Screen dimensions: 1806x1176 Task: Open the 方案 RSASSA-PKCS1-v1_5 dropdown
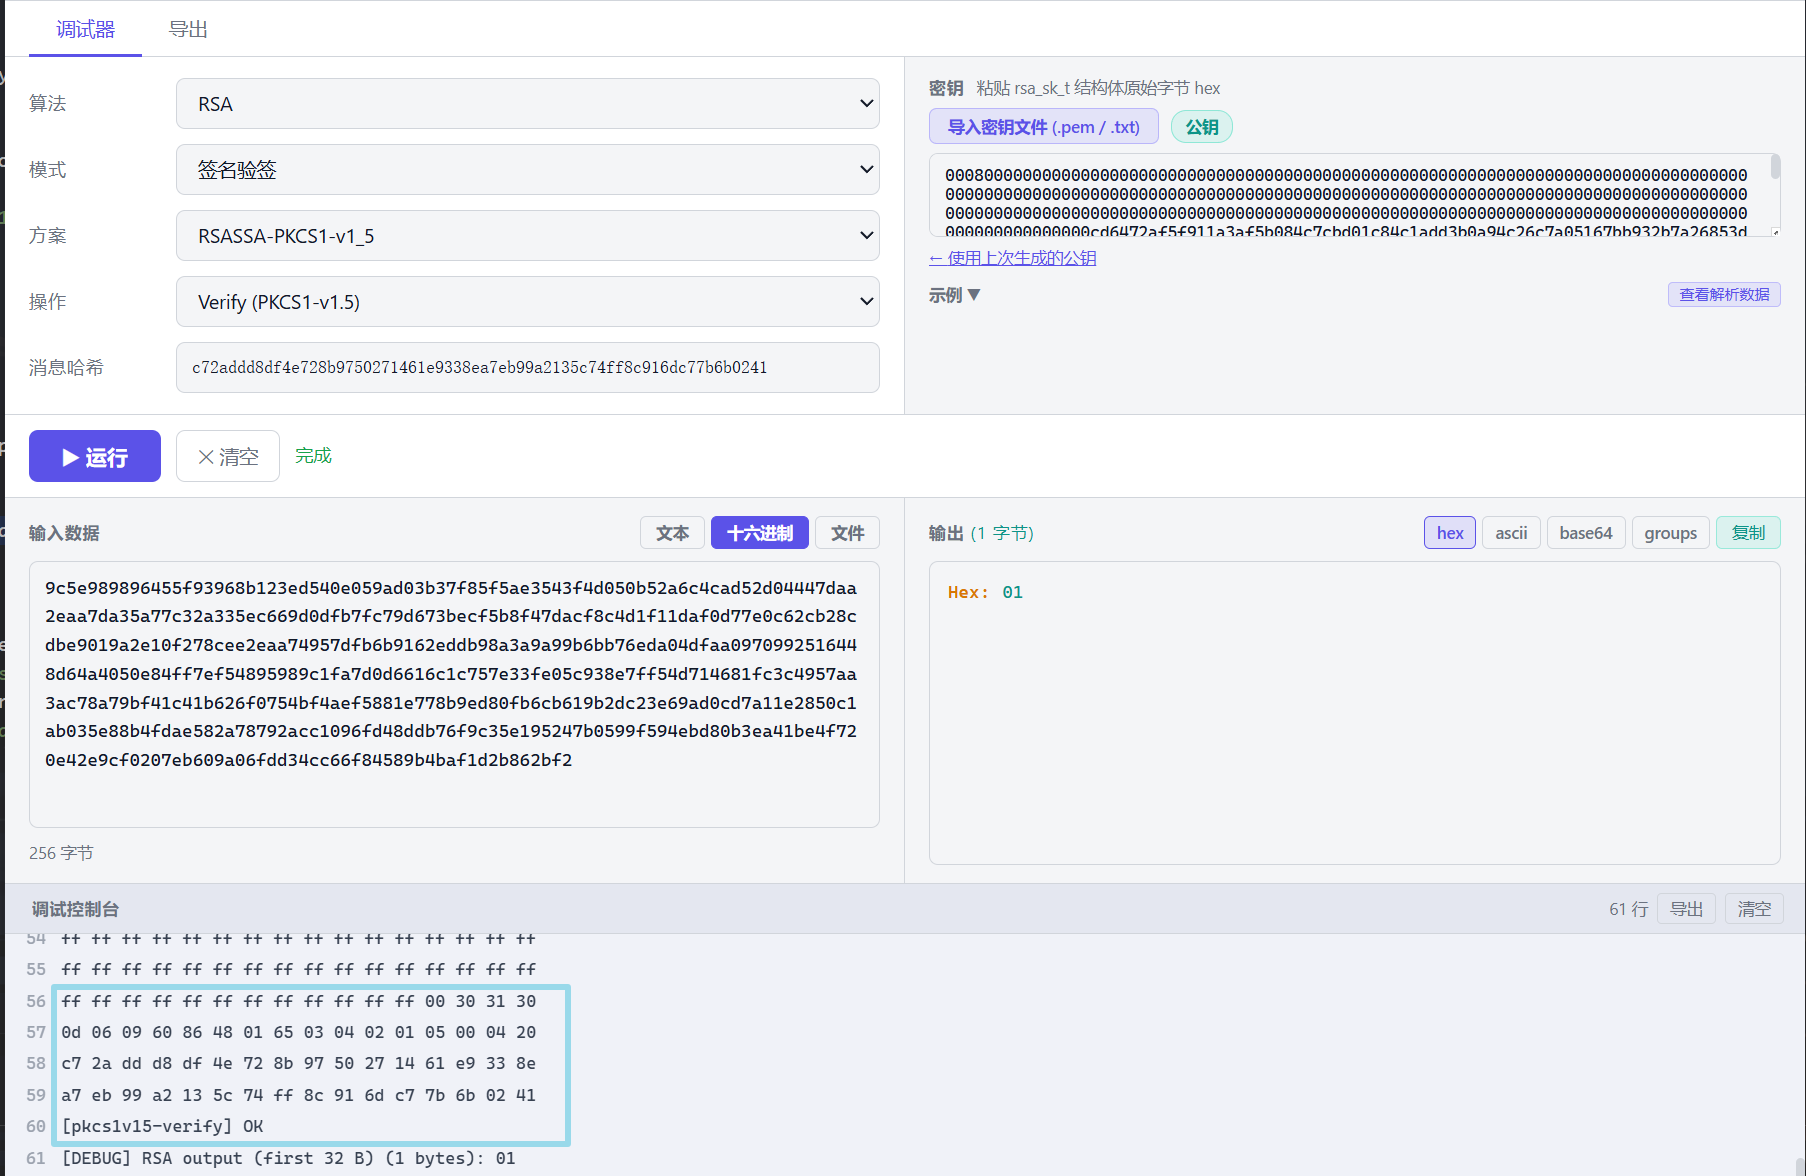(527, 236)
